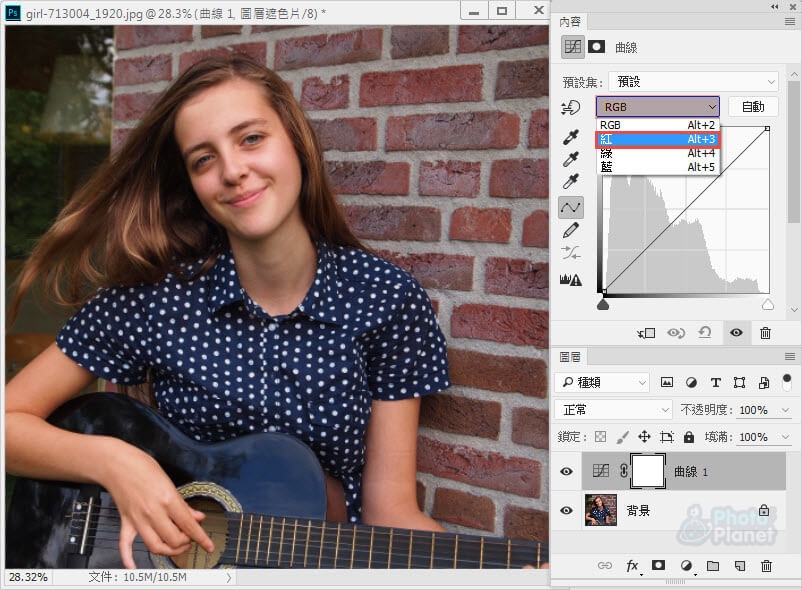Open the 正常 blend mode dropdown
Image resolution: width=802 pixels, height=590 pixels.
point(613,410)
